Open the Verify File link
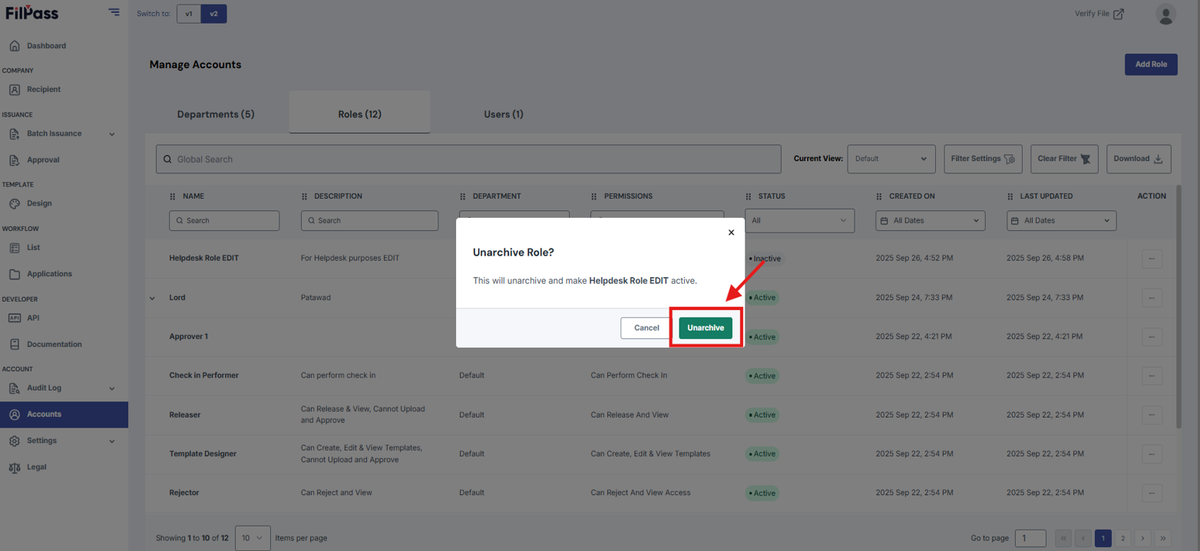Viewport: 1200px width, 551px height. pos(1099,13)
